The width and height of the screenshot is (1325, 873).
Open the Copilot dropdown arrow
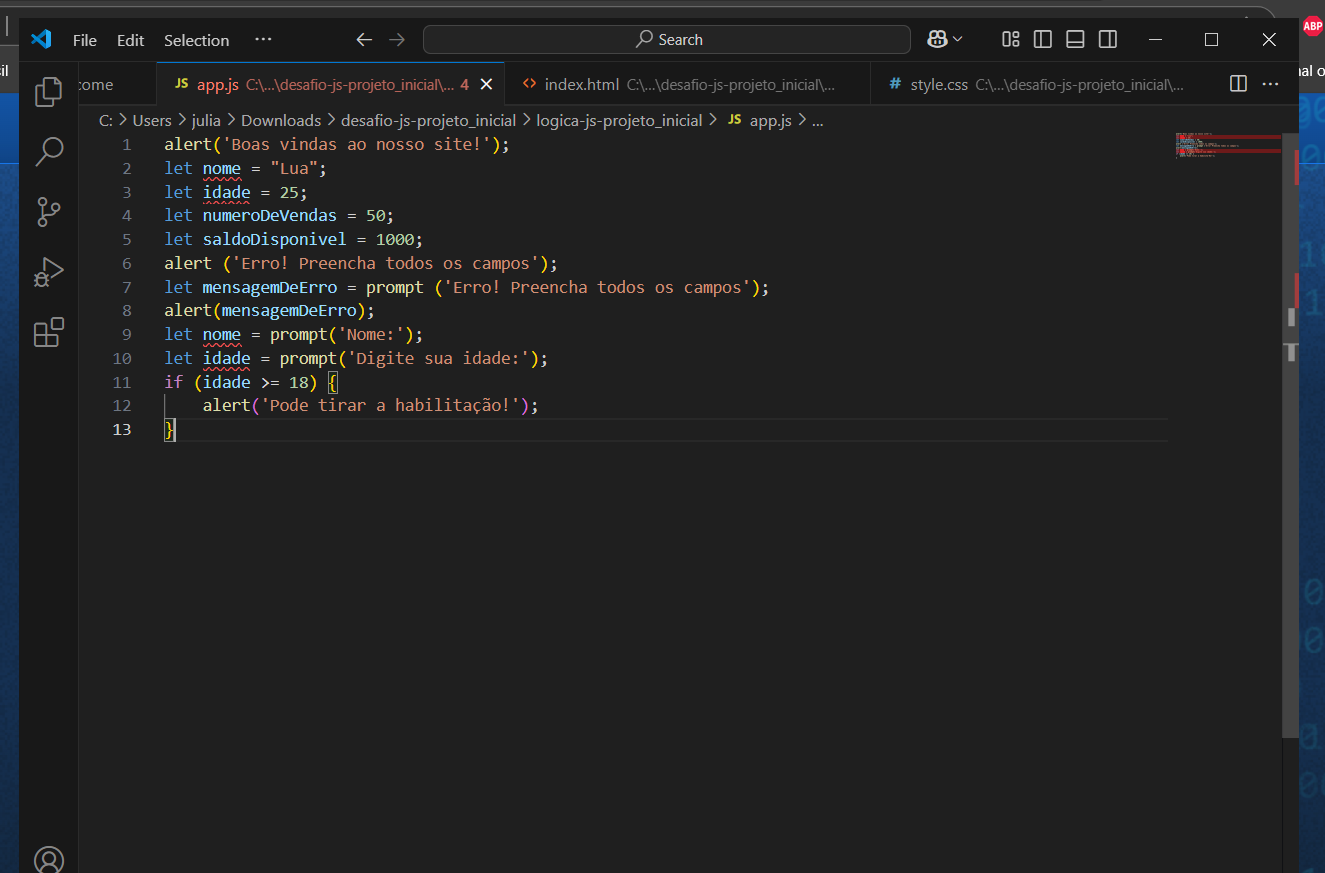tap(958, 40)
